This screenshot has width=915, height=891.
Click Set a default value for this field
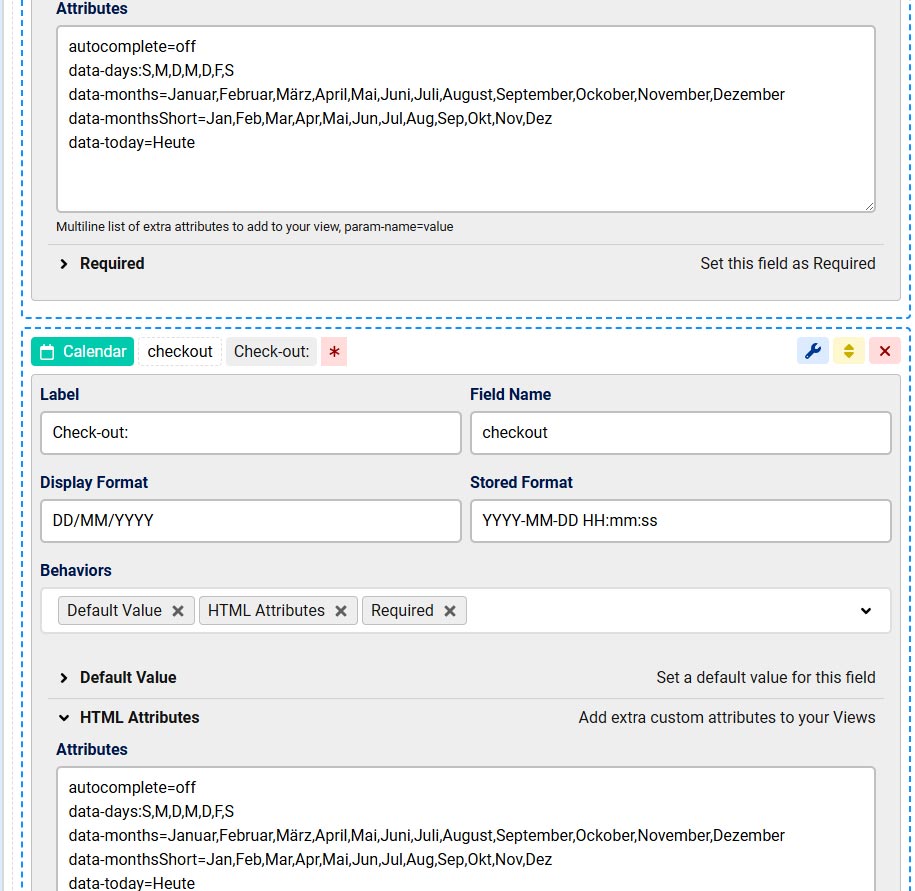click(766, 677)
